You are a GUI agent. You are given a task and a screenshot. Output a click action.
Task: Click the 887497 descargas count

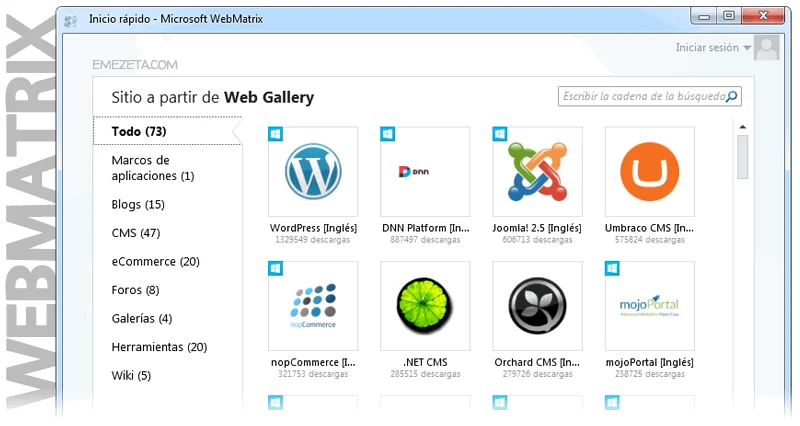[x=425, y=240]
